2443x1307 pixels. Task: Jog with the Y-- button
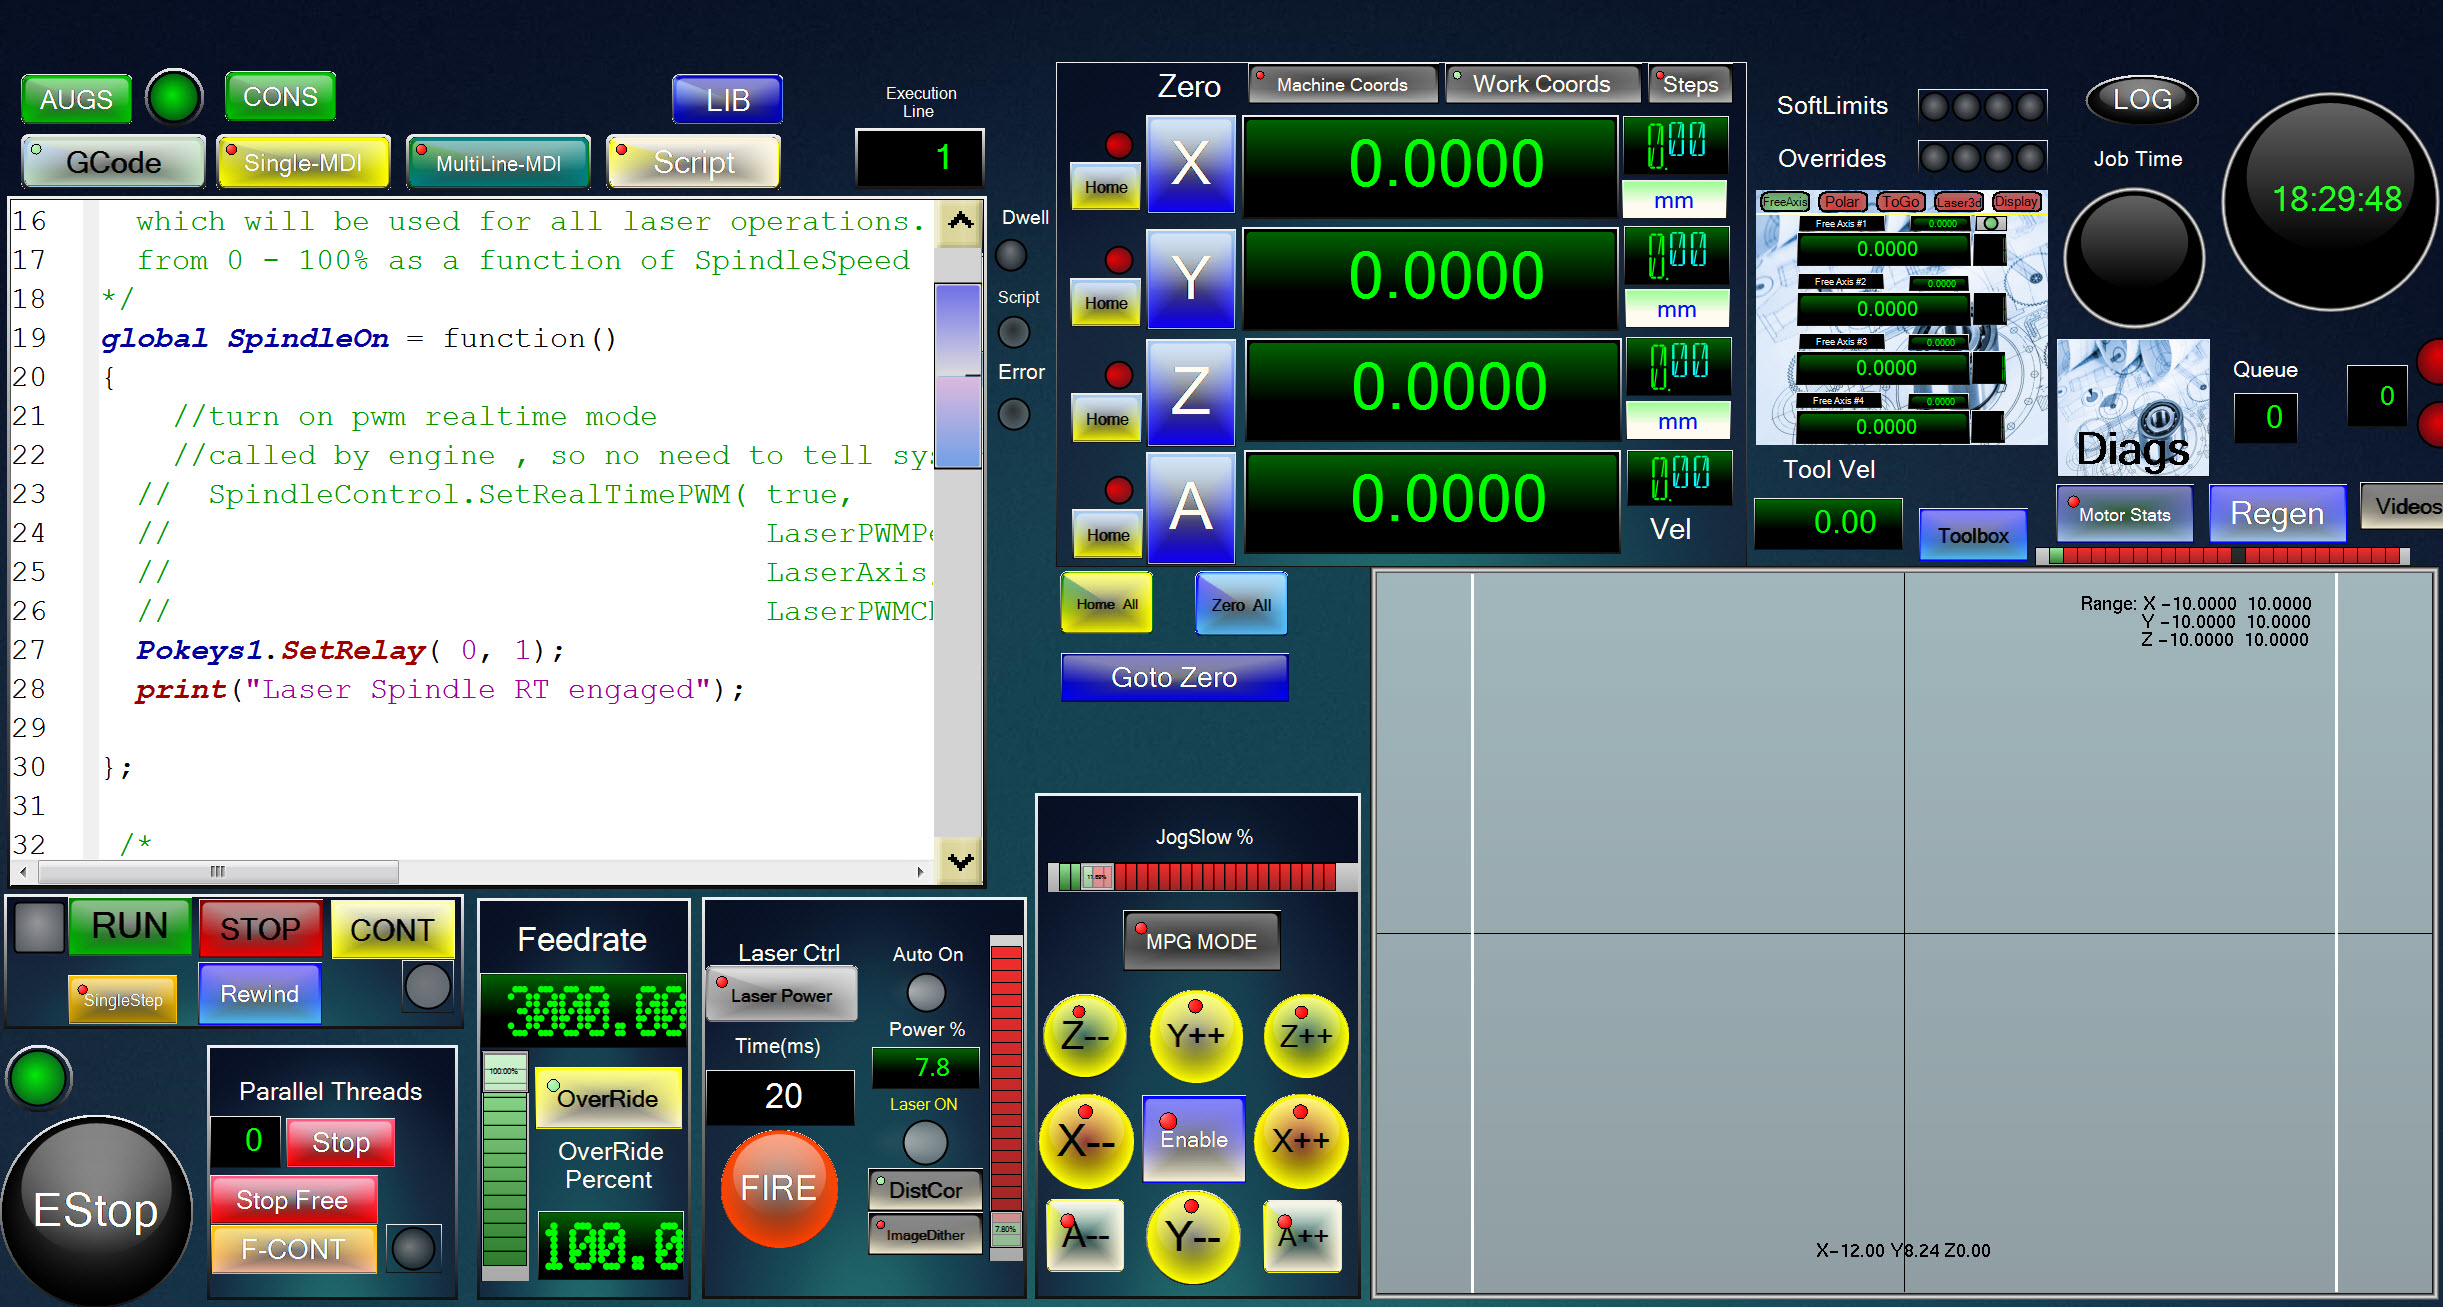[1192, 1237]
